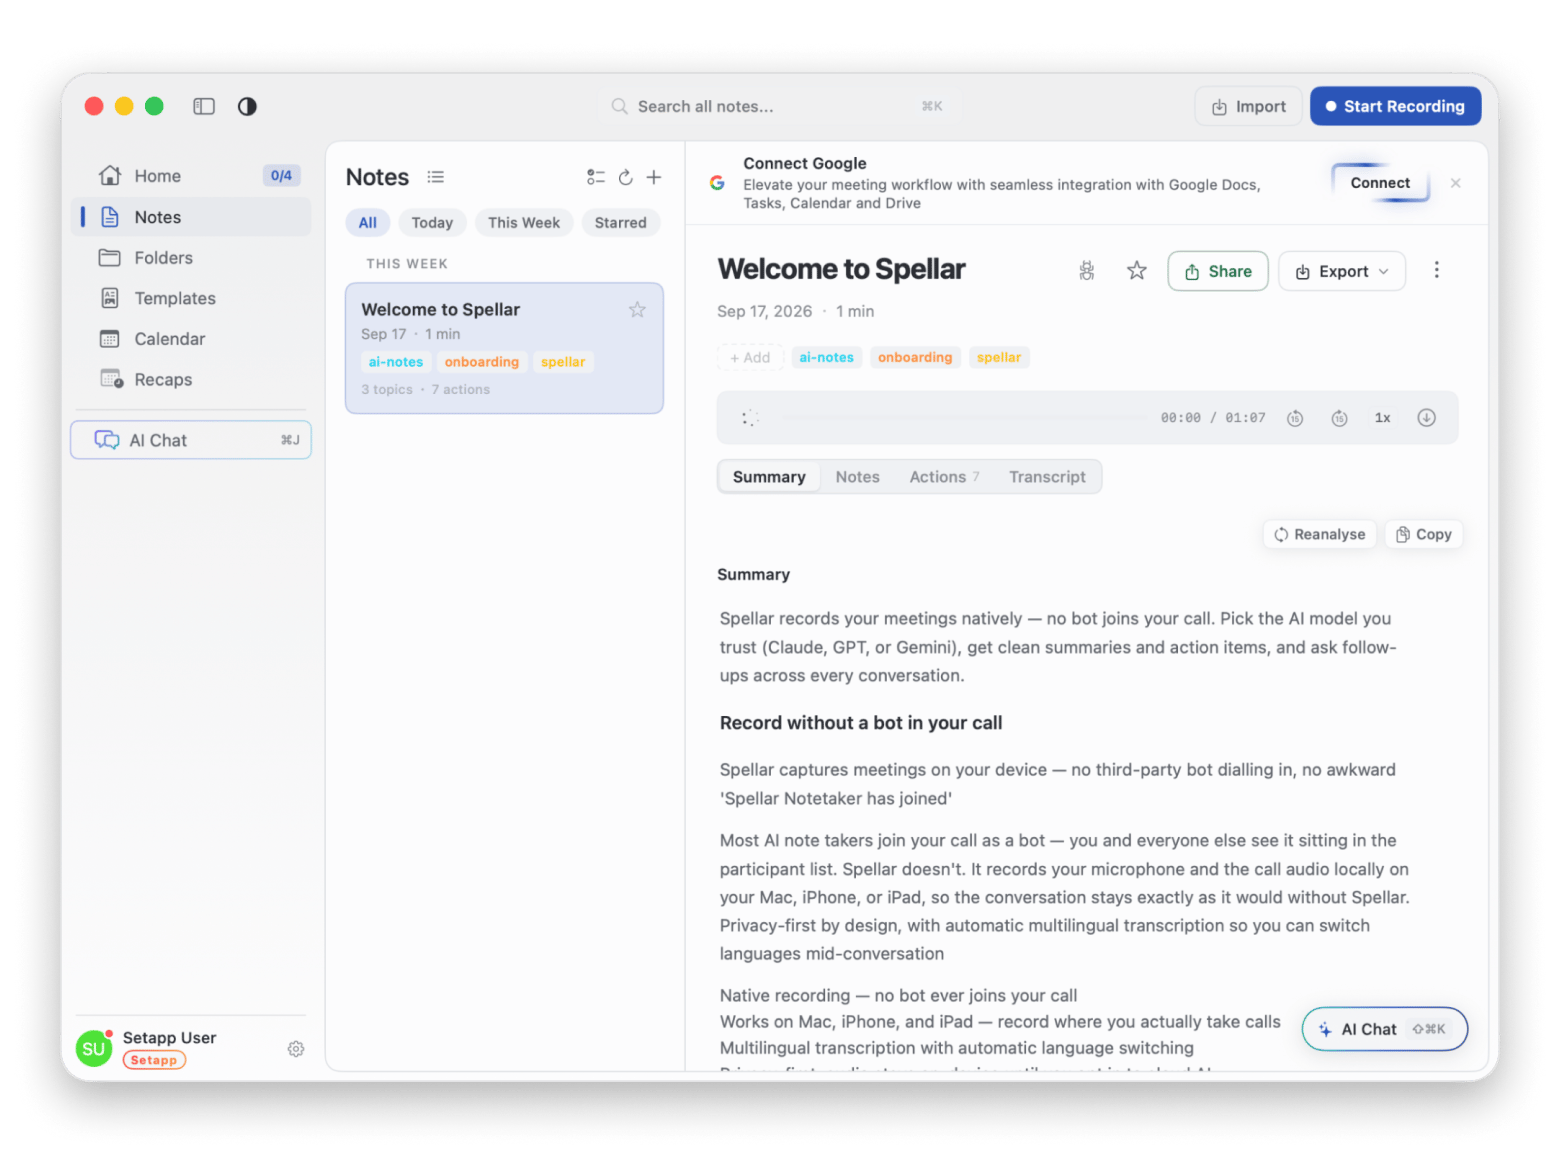Open the Templates section in sidebar
The height and width of the screenshot is (1162, 1560).
[191, 298]
